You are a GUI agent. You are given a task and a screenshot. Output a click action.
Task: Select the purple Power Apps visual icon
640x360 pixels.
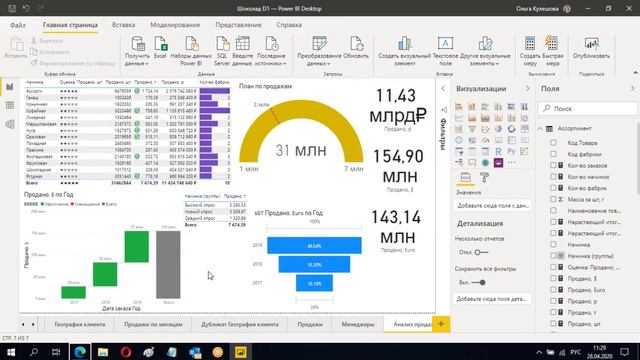[498, 162]
